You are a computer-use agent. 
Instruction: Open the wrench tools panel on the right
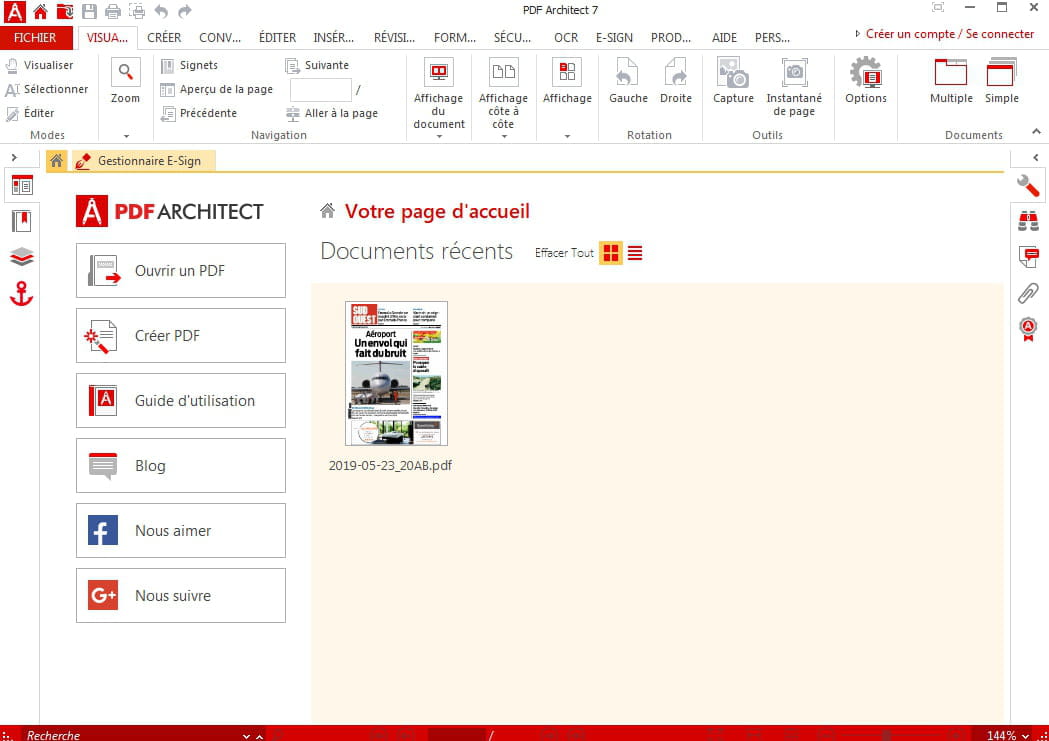click(1028, 185)
